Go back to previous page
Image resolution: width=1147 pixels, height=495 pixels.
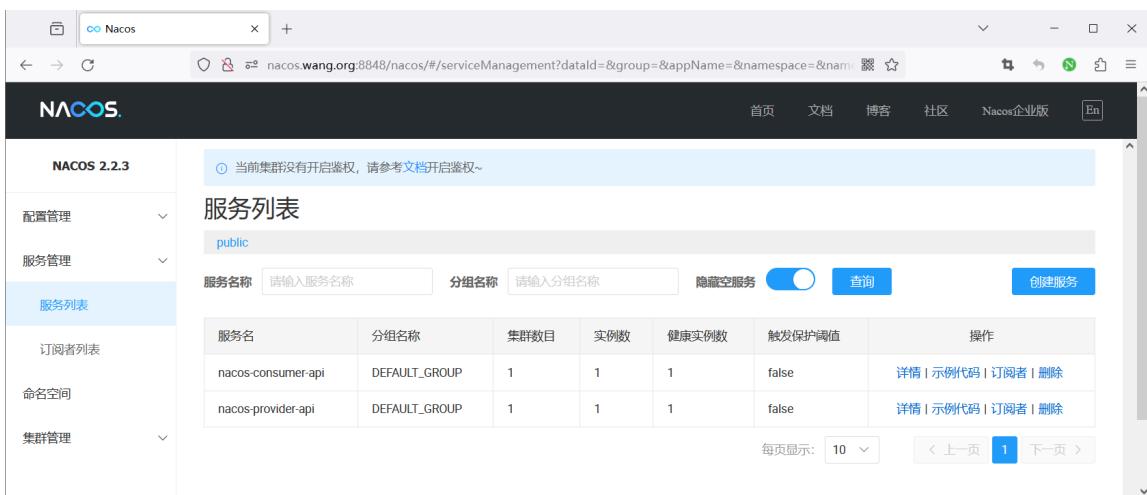(x=26, y=65)
